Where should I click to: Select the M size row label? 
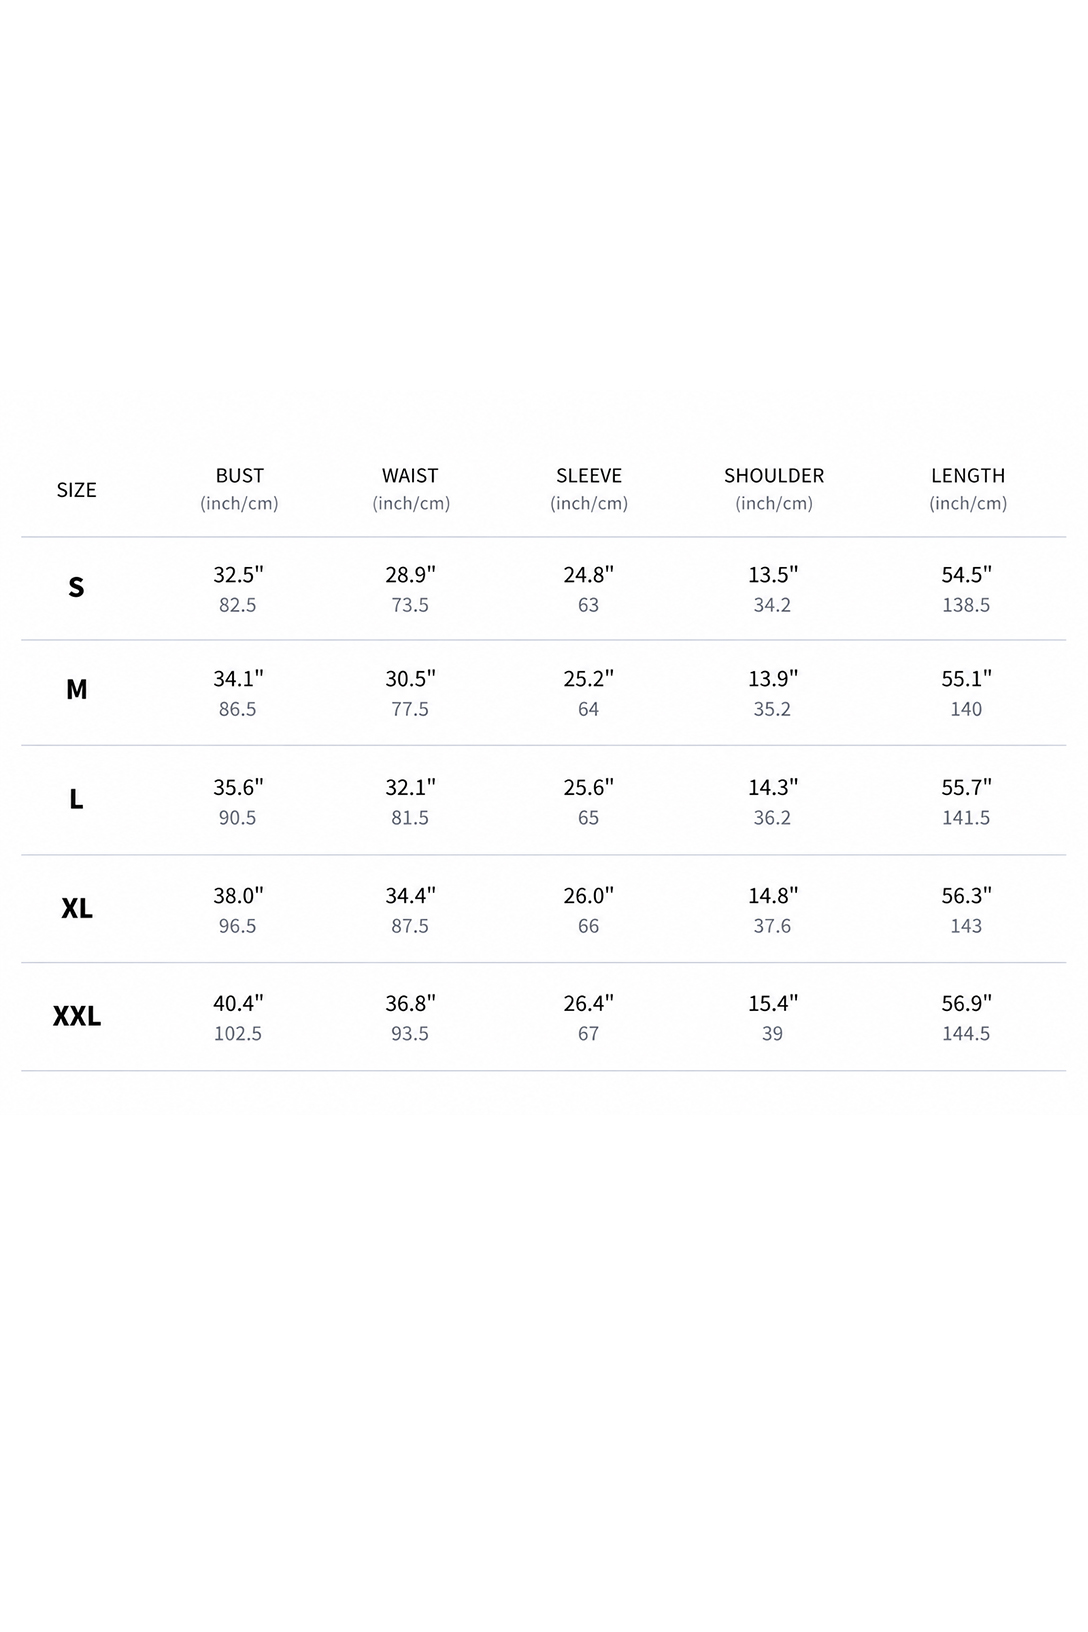[77, 689]
